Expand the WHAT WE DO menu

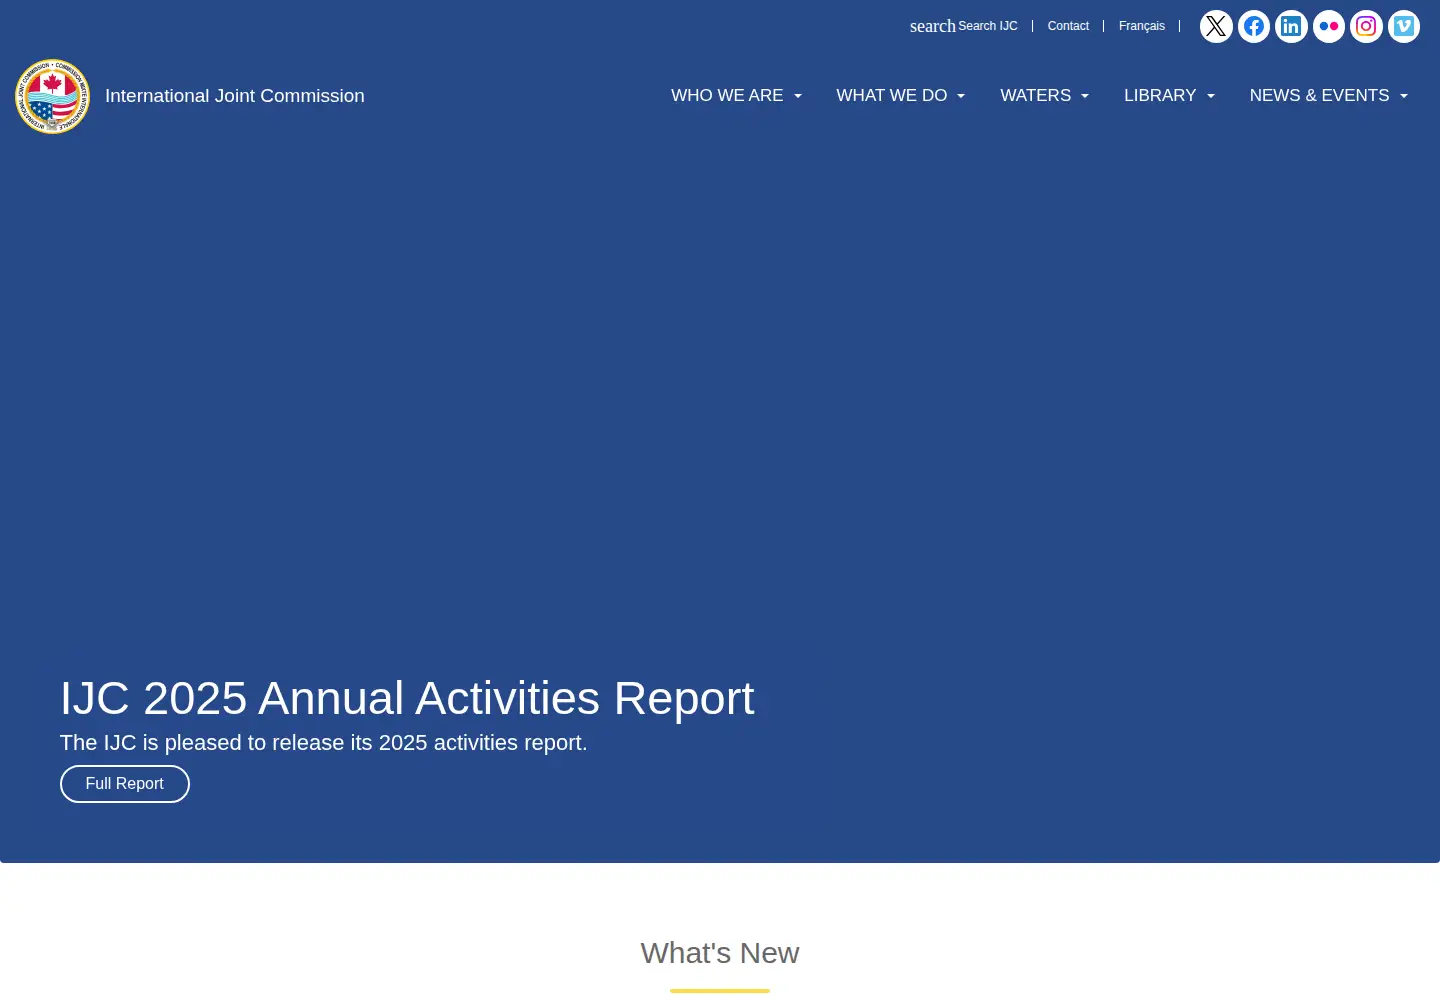900,96
